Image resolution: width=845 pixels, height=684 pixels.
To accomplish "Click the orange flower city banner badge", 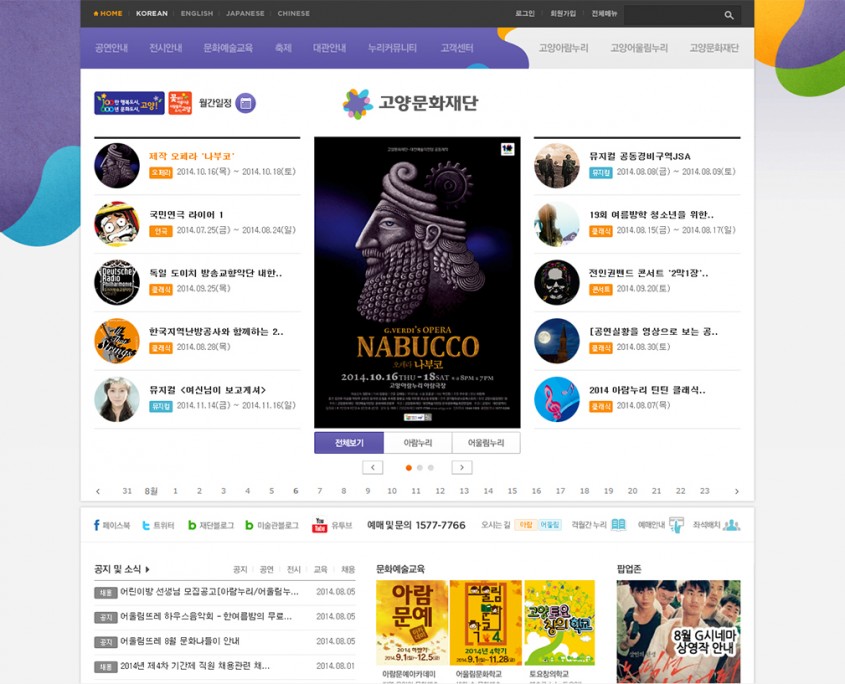I will coord(180,103).
